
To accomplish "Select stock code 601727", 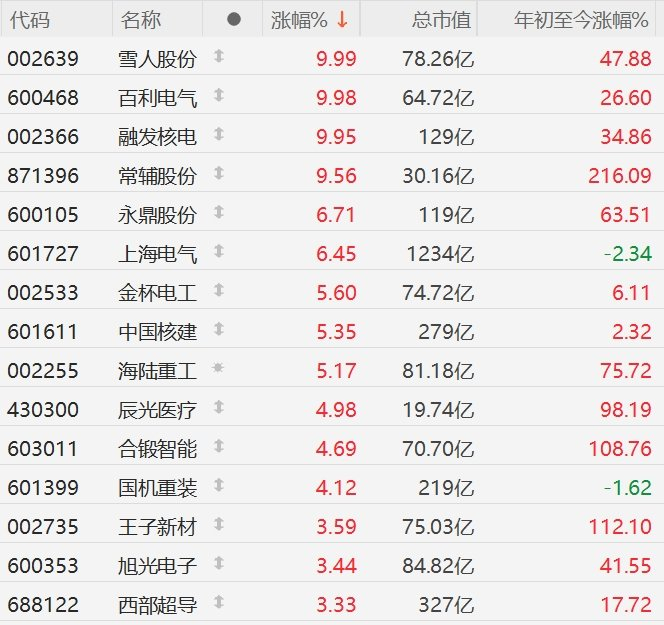I will tap(43, 254).
